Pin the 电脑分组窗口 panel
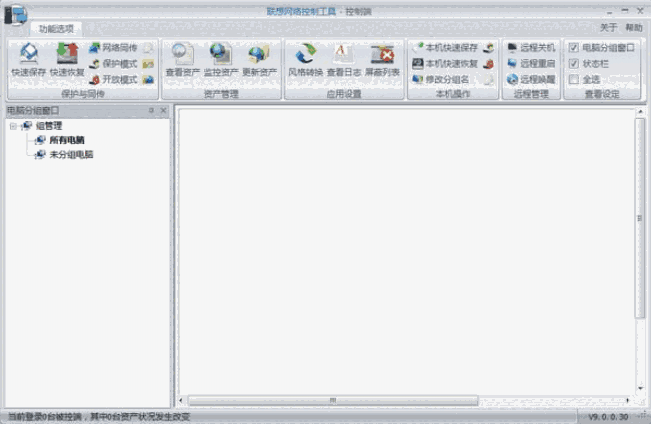The width and height of the screenshot is (651, 424). point(151,110)
